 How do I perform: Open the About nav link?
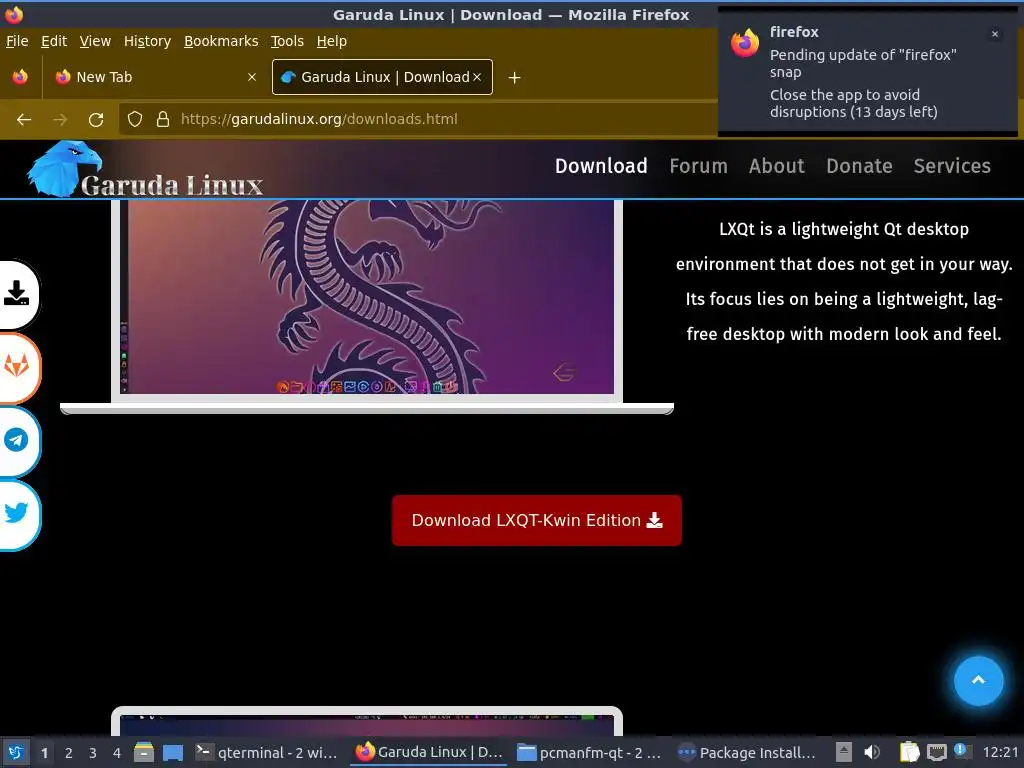(776, 166)
